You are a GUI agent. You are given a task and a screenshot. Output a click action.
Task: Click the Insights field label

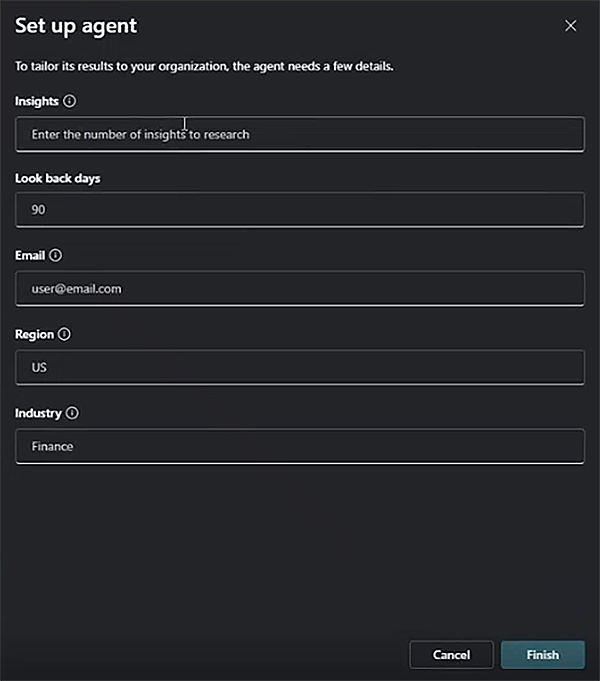point(36,101)
